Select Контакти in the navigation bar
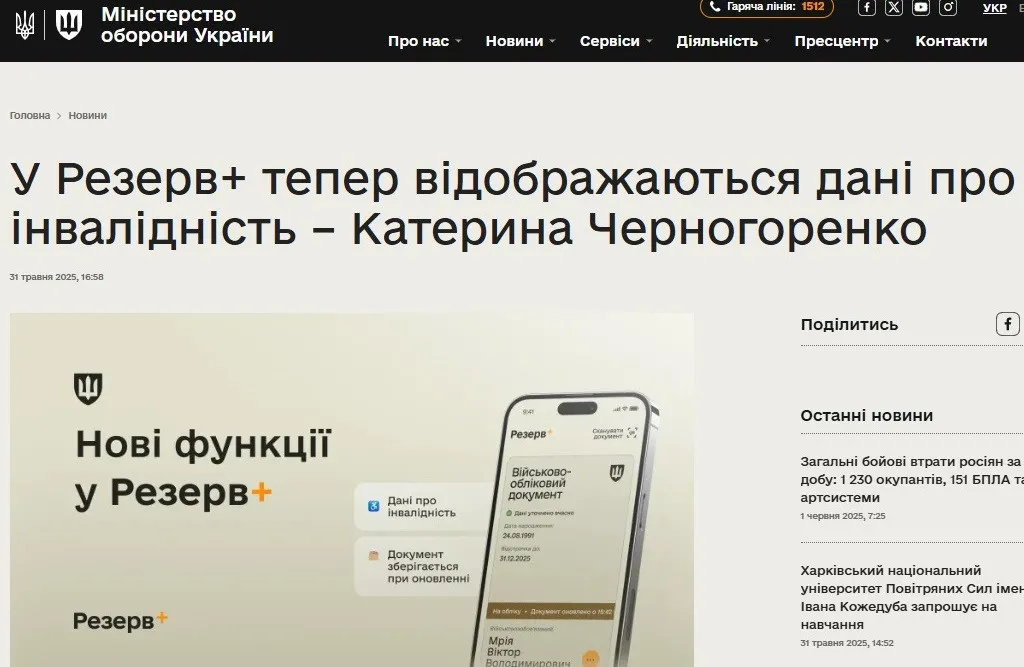This screenshot has width=1024, height=667. tap(950, 41)
